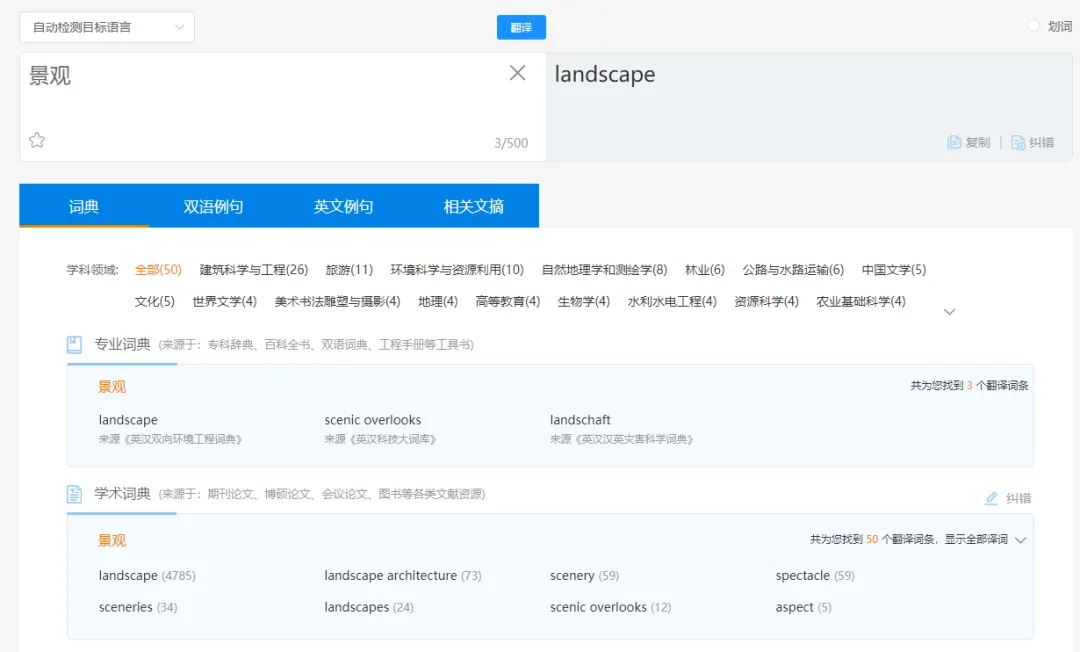Screen dimensions: 1080x652
Task: Select 全部(50) subject filter
Action: point(158,270)
